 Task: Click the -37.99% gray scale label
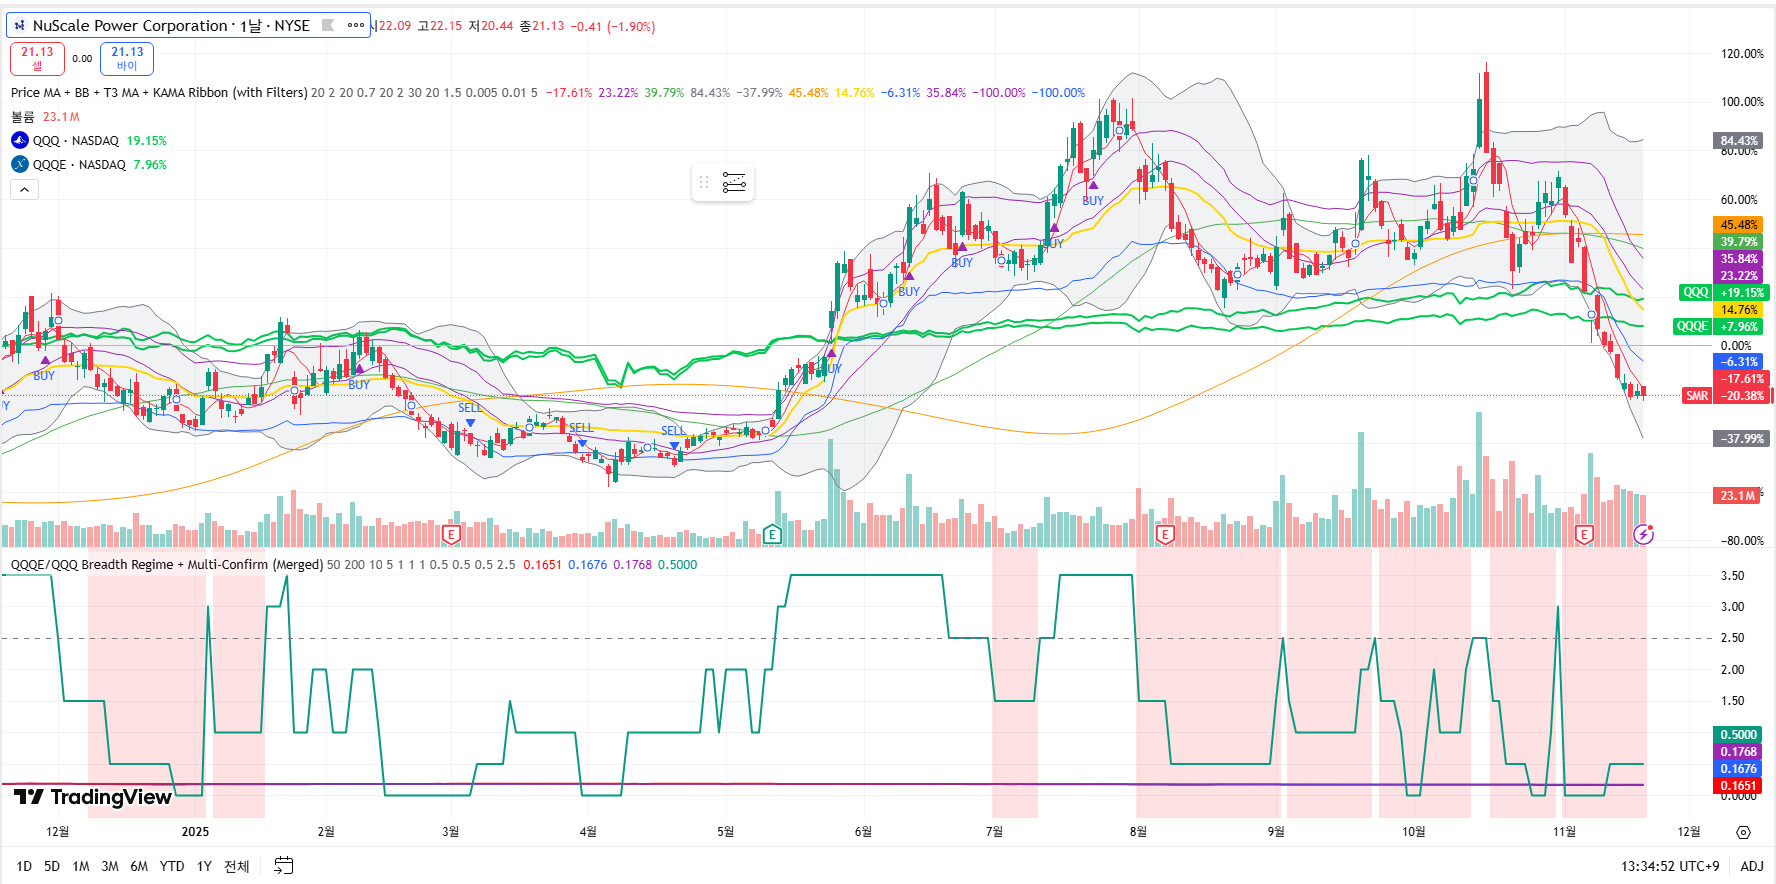click(x=1742, y=439)
